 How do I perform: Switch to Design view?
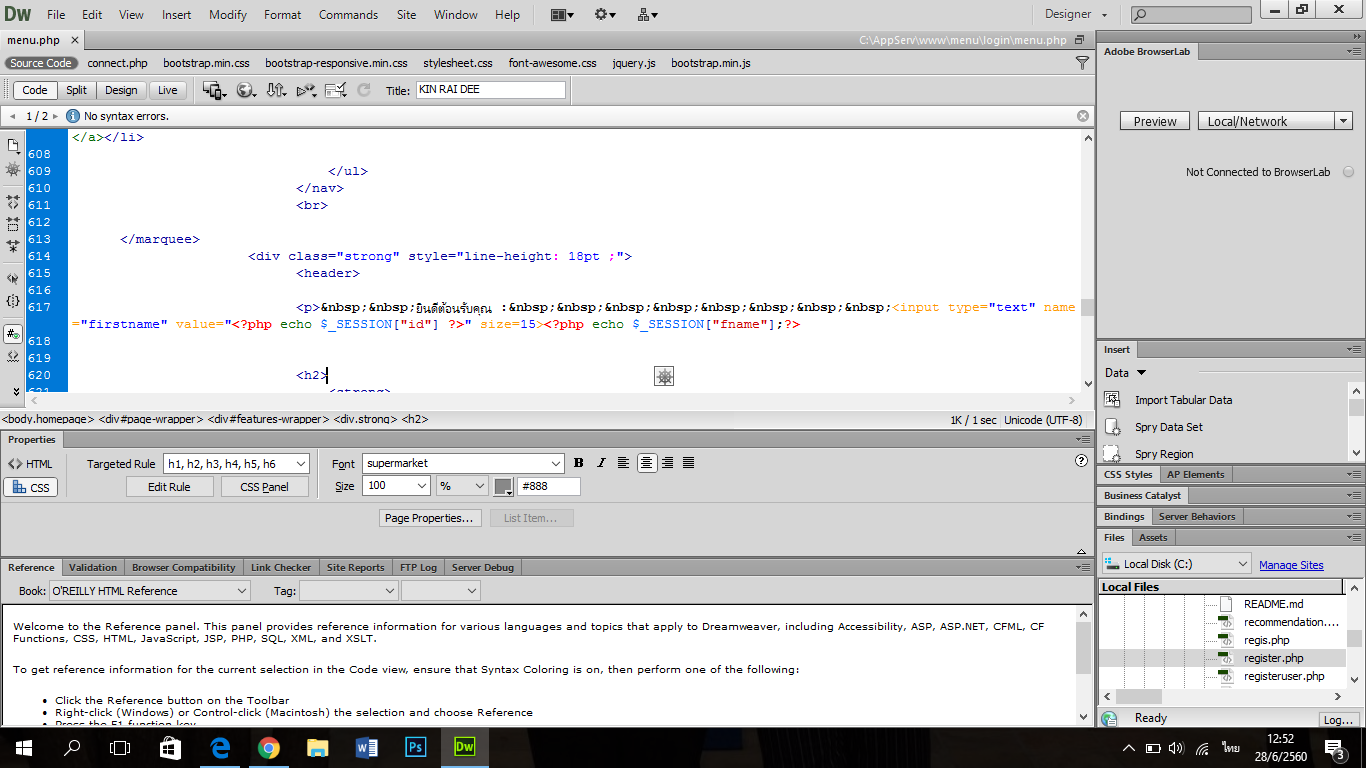tap(121, 90)
